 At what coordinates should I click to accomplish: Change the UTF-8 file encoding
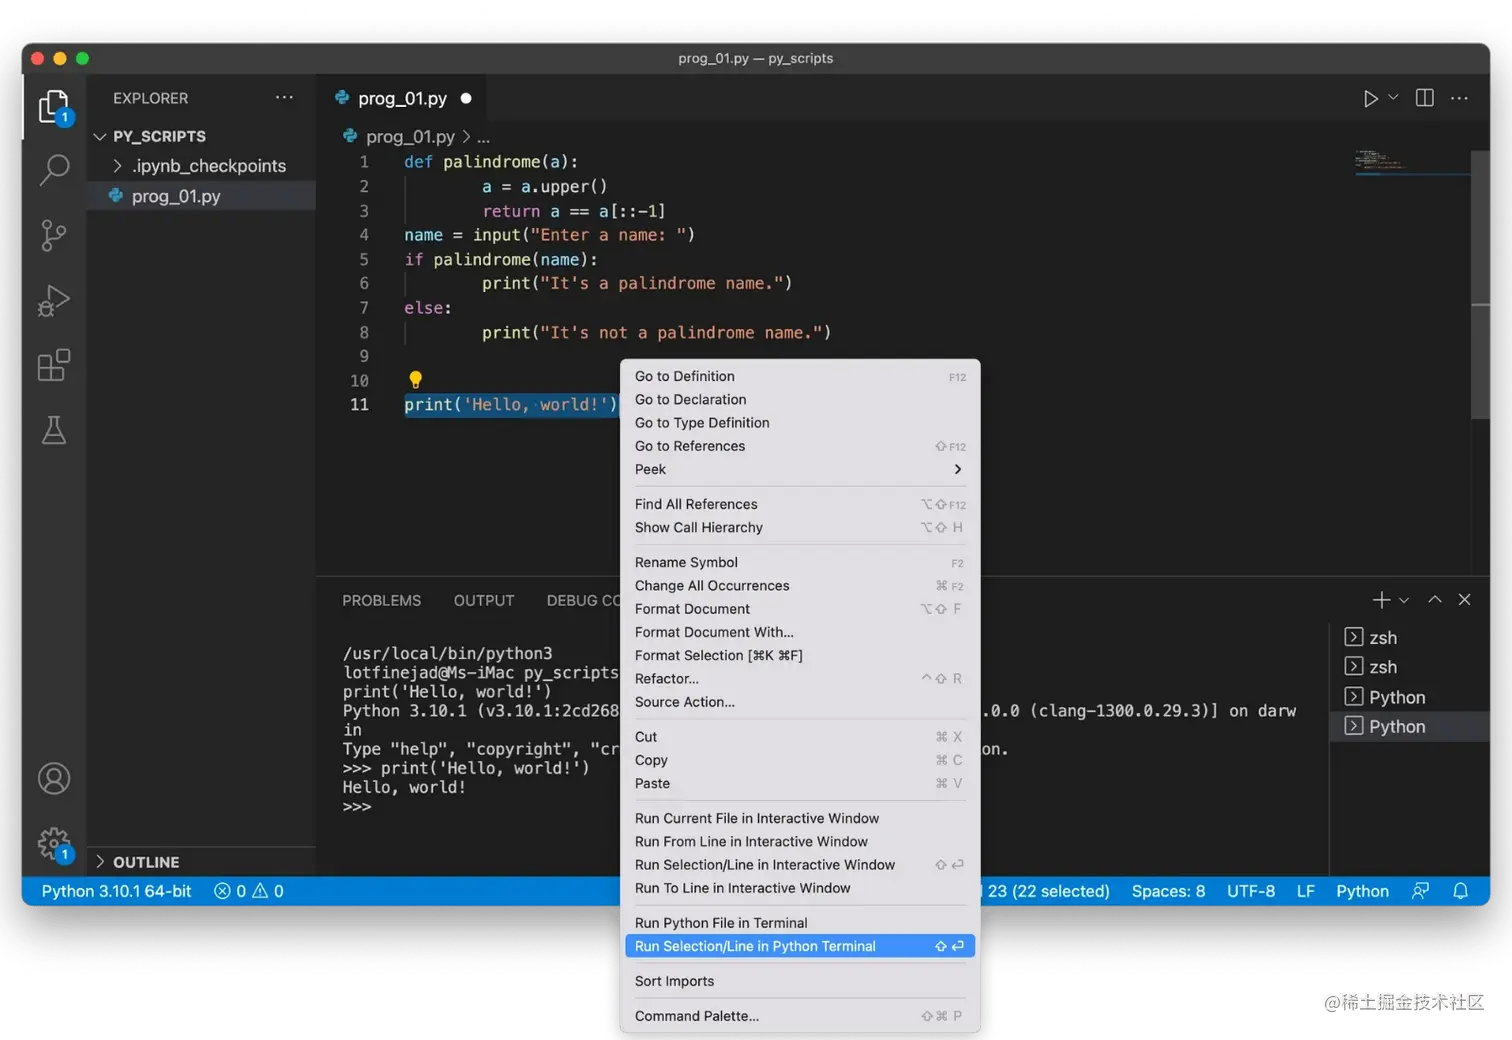point(1251,891)
